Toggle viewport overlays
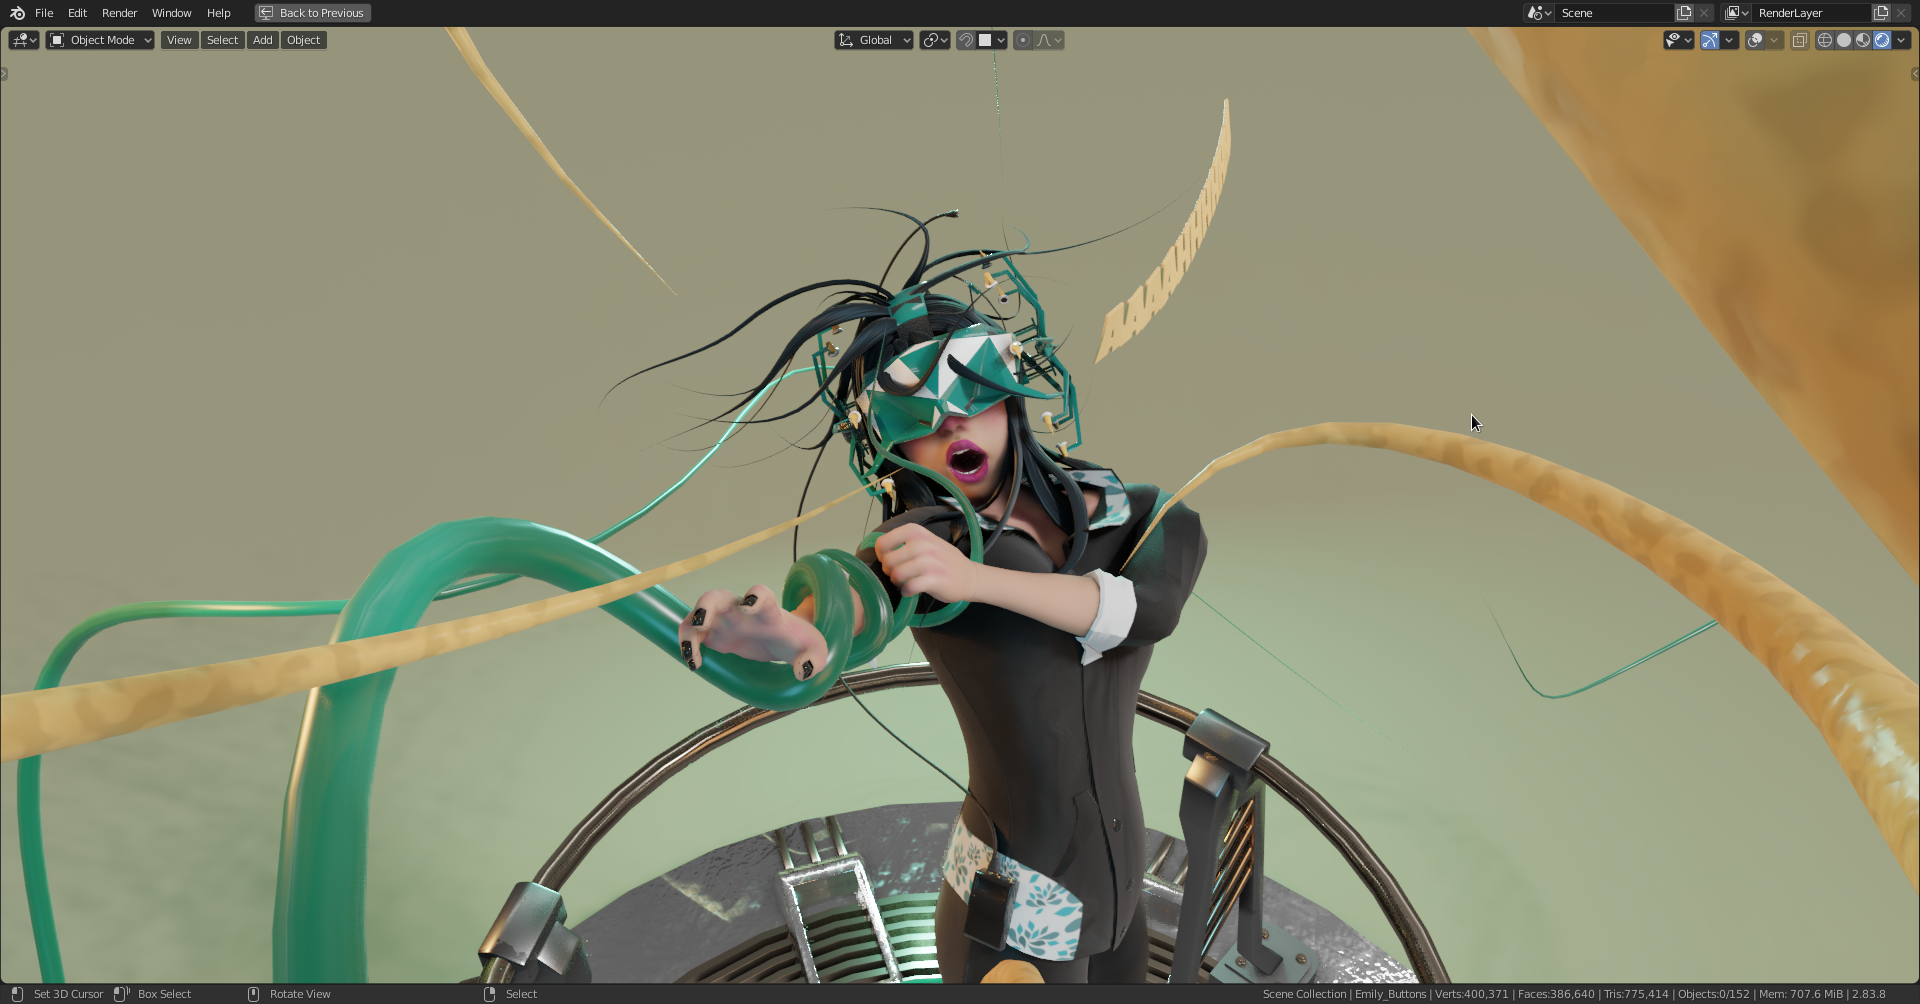Viewport: 1920px width, 1004px height. click(1755, 40)
